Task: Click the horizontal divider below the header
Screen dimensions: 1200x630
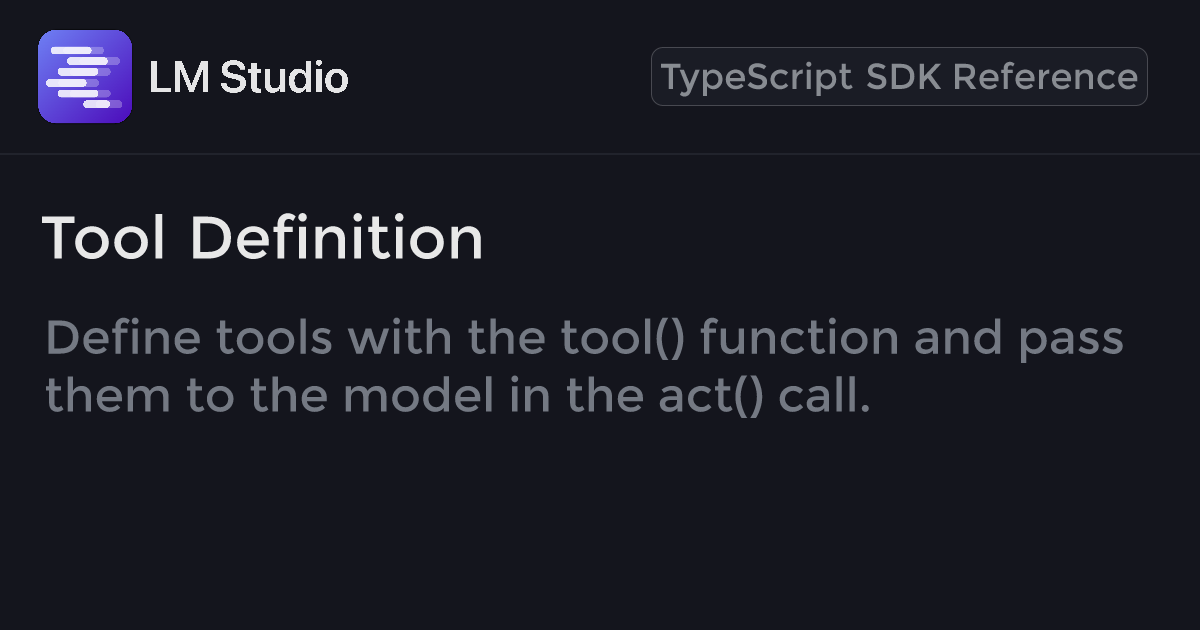Action: coord(600,154)
